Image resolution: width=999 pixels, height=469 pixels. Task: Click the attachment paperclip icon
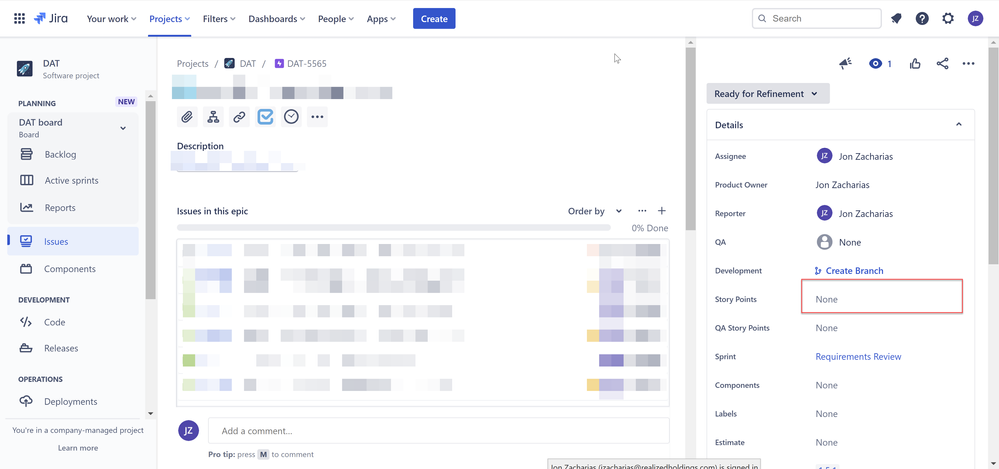[187, 117]
